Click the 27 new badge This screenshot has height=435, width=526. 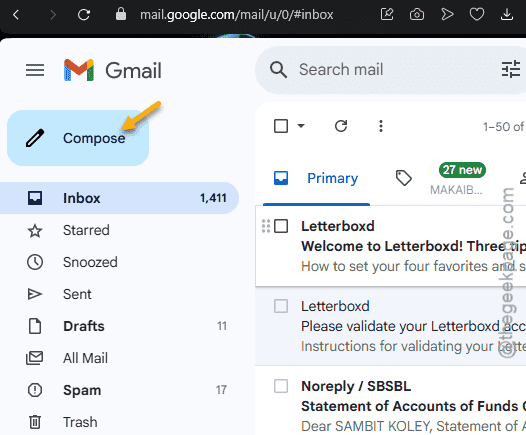462,170
